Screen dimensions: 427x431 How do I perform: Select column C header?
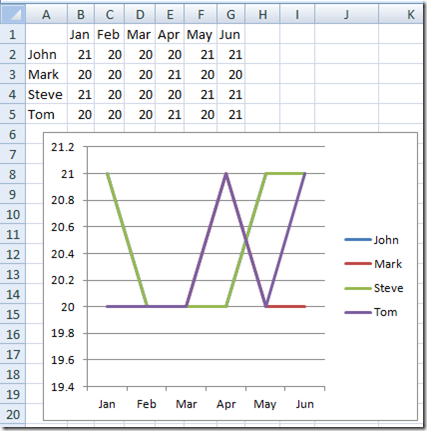pyautogui.click(x=109, y=14)
